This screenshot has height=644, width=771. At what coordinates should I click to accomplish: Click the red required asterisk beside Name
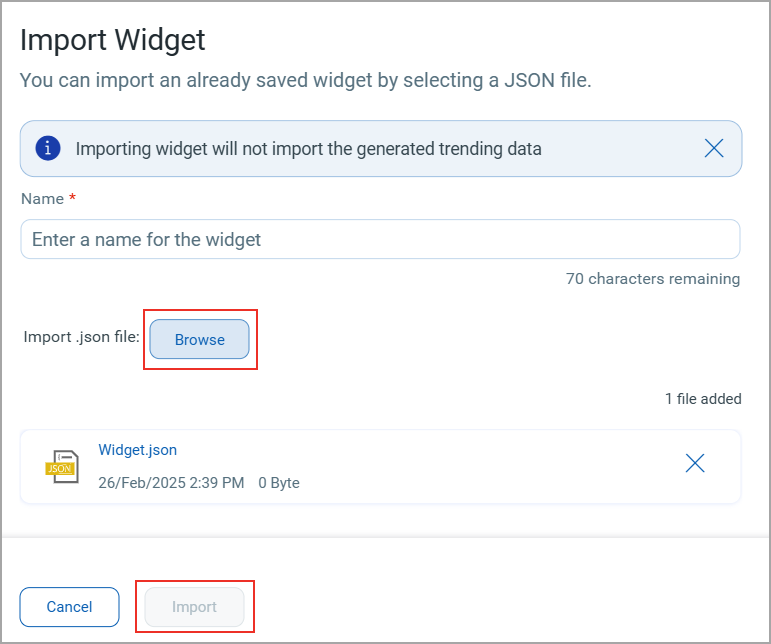coord(72,197)
